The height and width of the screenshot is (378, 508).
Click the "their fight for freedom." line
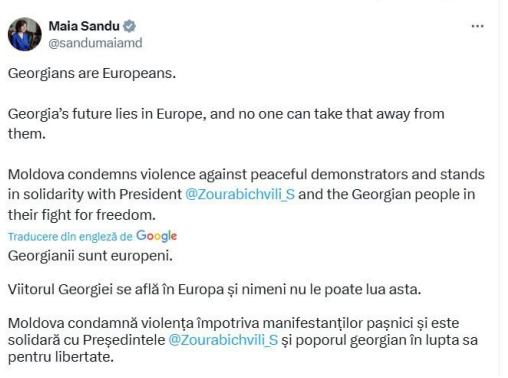coord(82,215)
